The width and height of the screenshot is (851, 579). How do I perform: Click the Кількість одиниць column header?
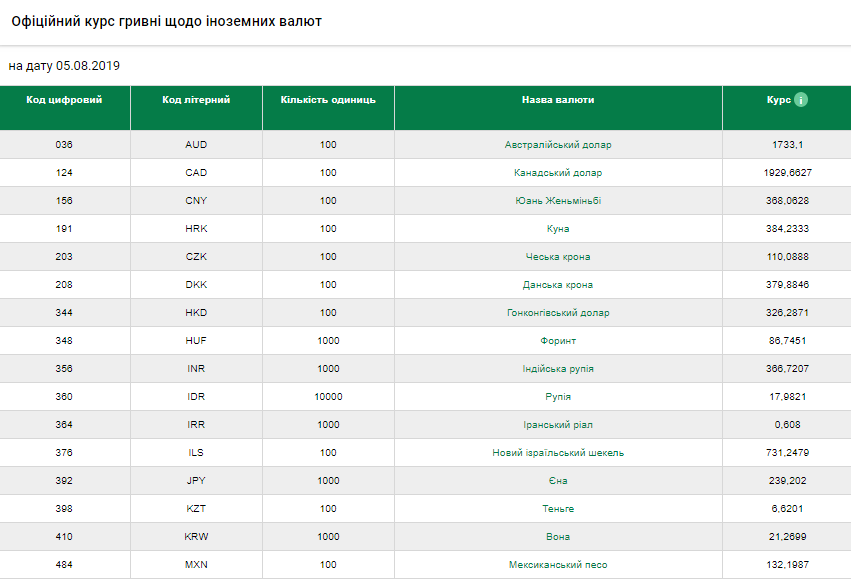pos(328,100)
